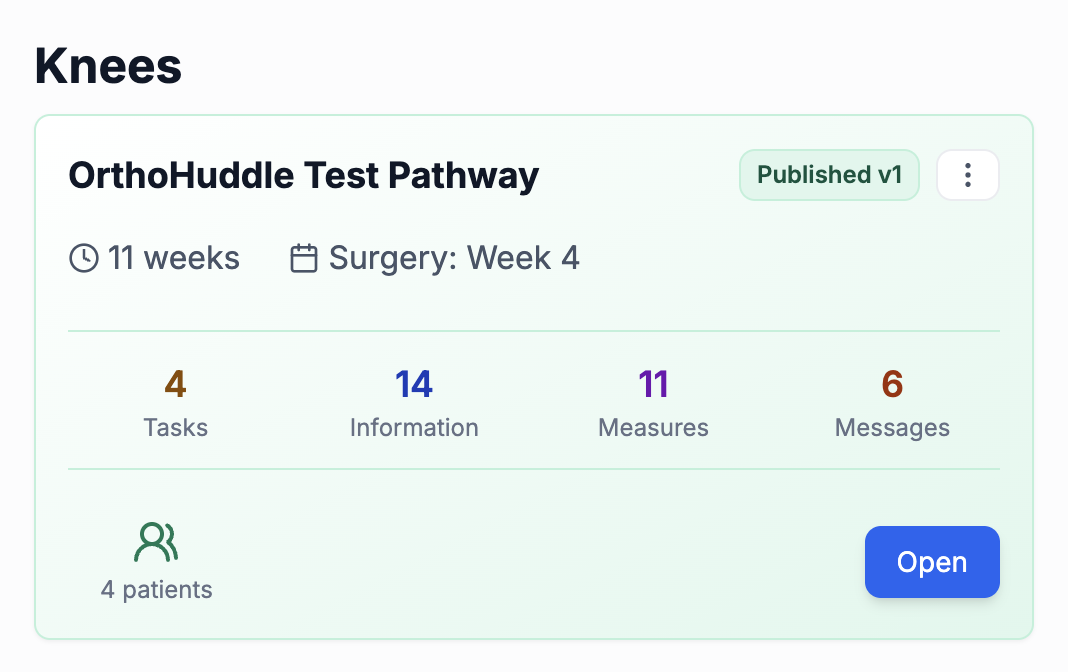The image size is (1068, 672).
Task: Click the clock icon next to duration
Action: (x=82, y=257)
